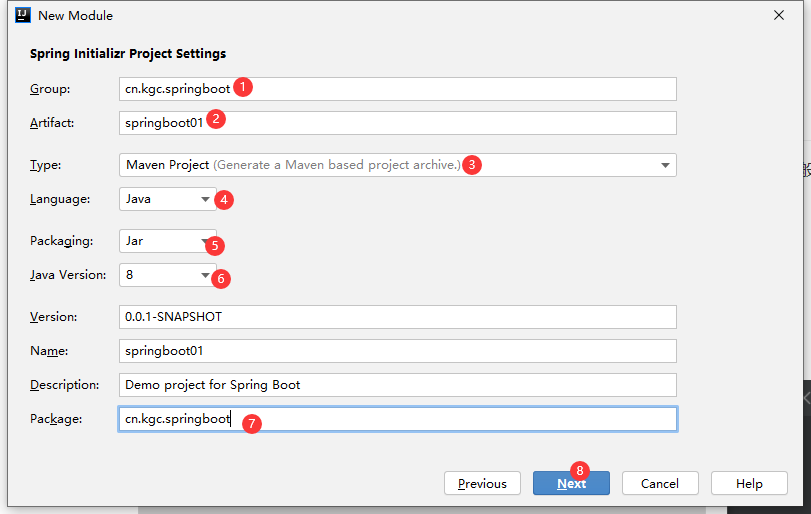Open the Language dropdown showing Java
The image size is (811, 514).
[x=168, y=199]
